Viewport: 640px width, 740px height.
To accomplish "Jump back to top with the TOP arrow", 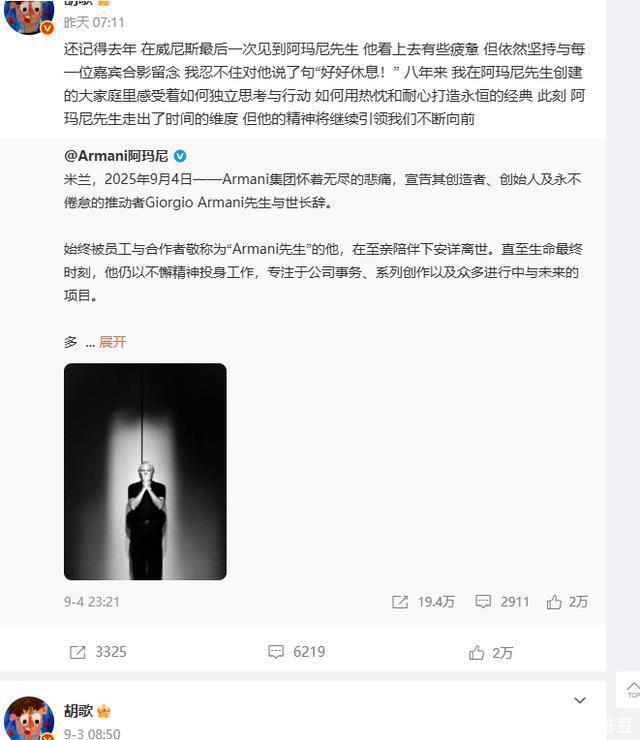I will 632,690.
